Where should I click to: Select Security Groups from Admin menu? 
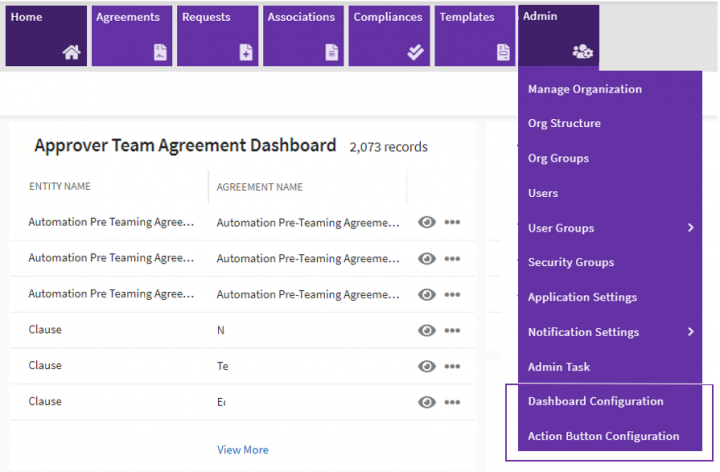[x=571, y=262]
